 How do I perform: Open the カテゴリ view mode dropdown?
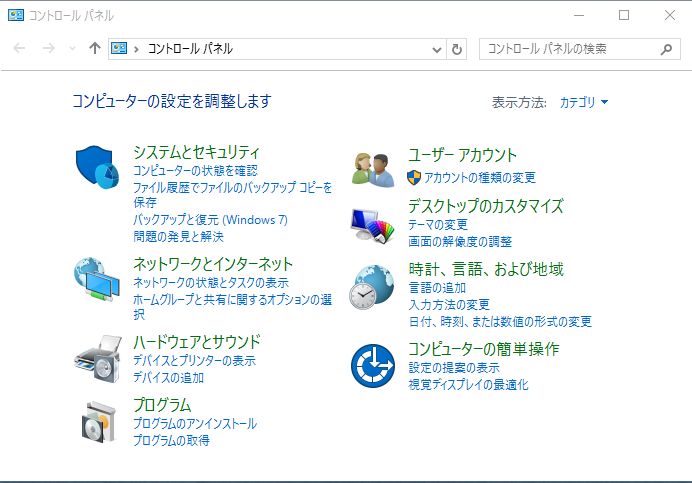coord(584,102)
